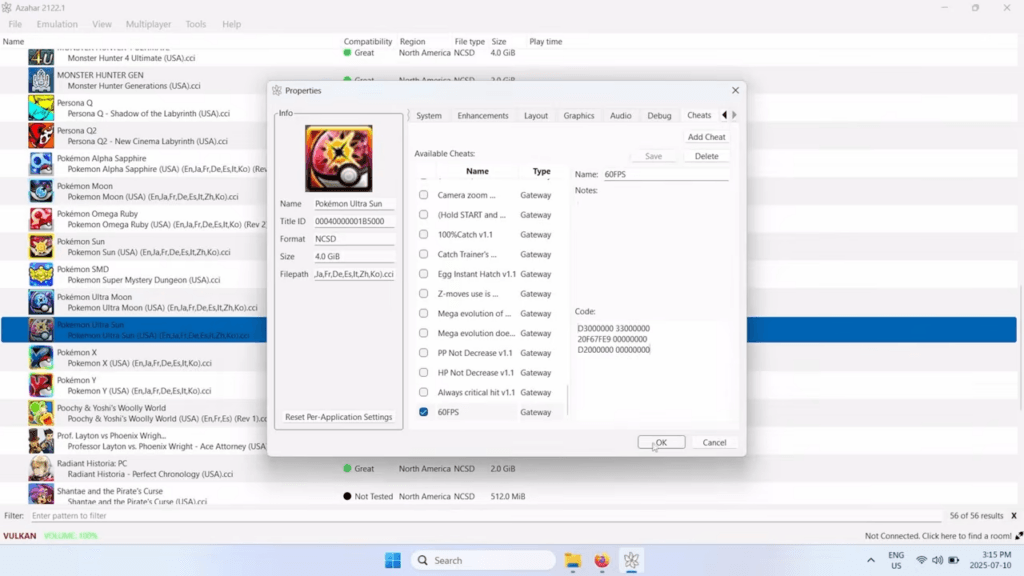Viewport: 1024px width, 576px height.
Task: Click Not Connected find a room link
Action: tap(938, 536)
